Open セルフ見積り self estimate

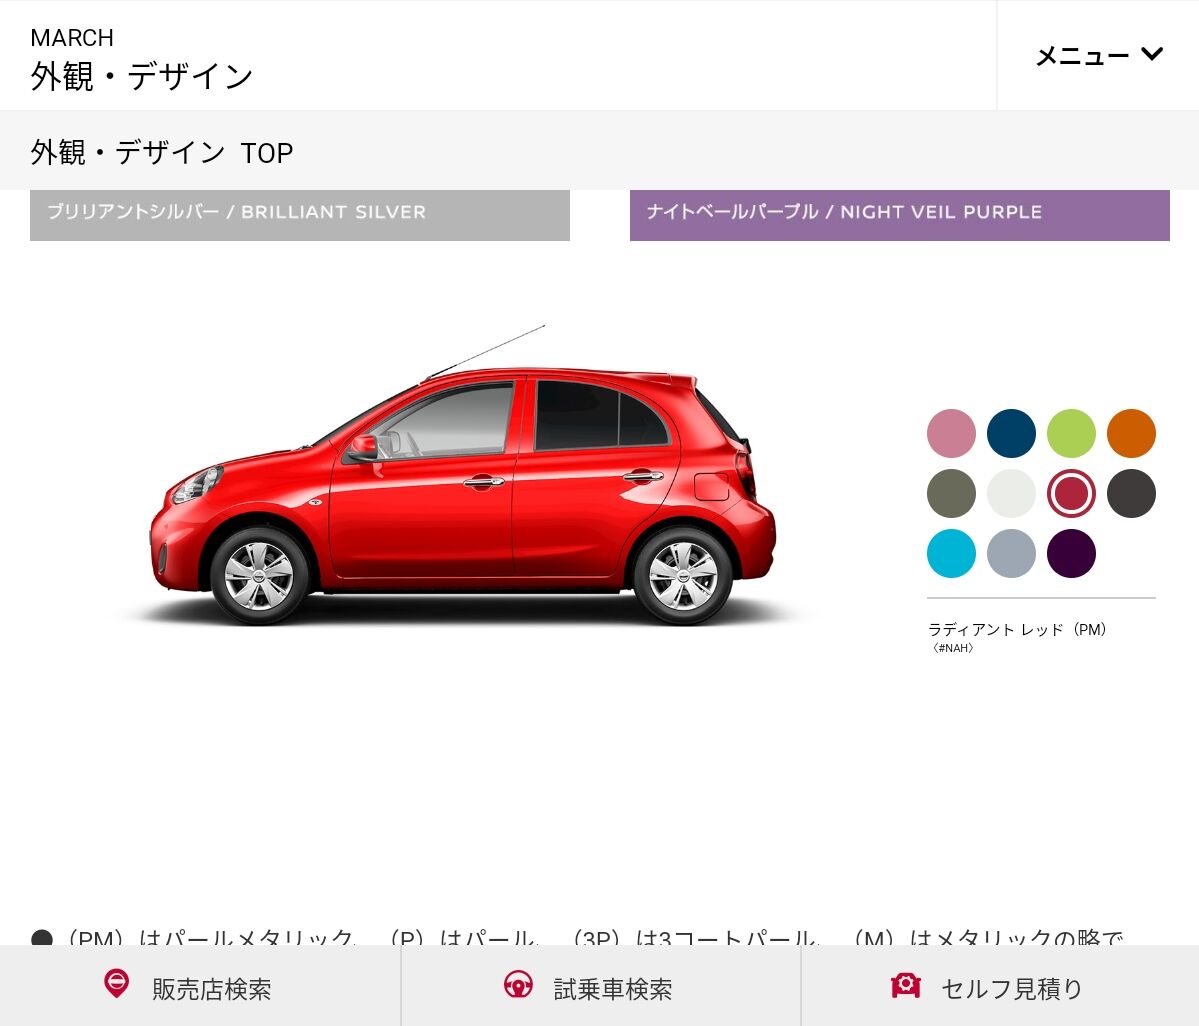click(x=1000, y=986)
